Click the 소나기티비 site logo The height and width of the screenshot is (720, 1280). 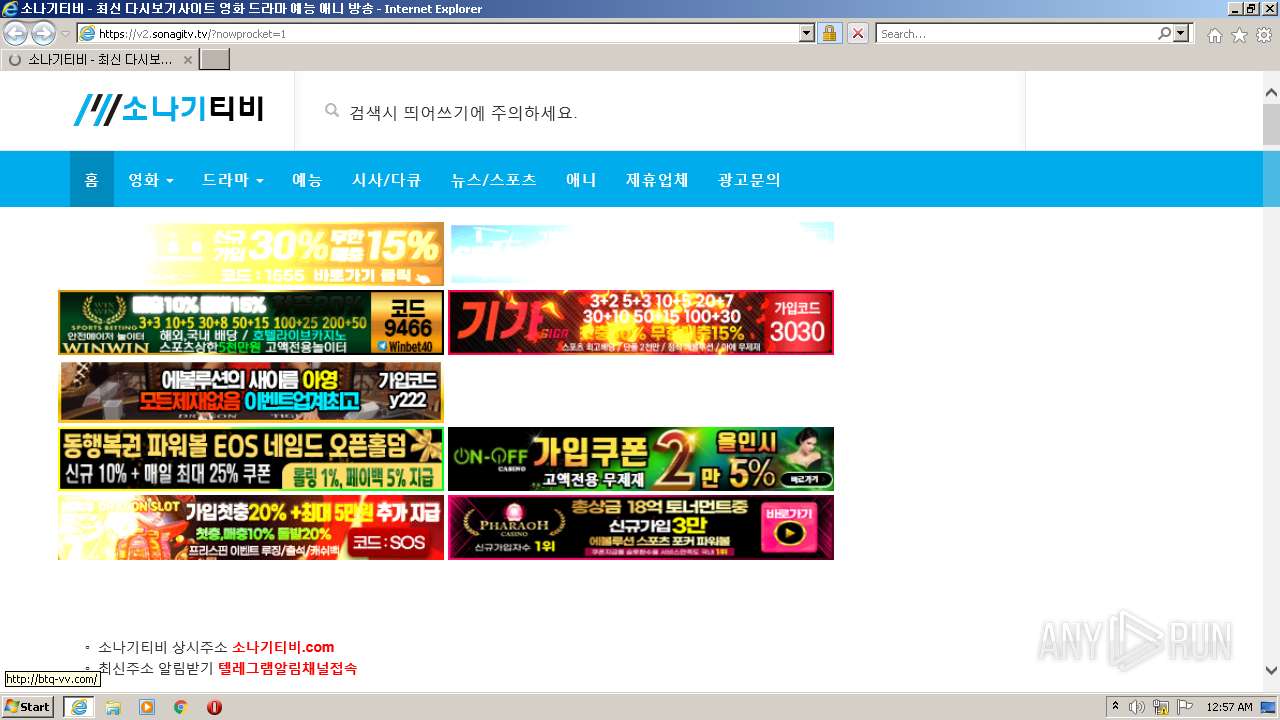(168, 109)
